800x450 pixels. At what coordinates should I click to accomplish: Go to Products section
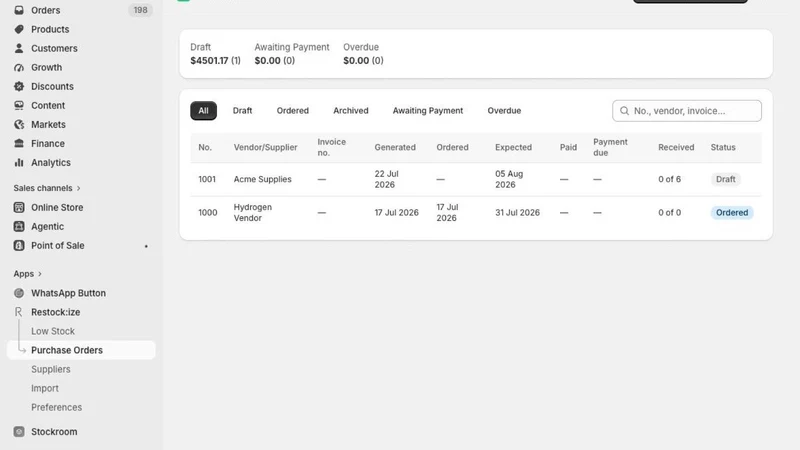point(50,29)
